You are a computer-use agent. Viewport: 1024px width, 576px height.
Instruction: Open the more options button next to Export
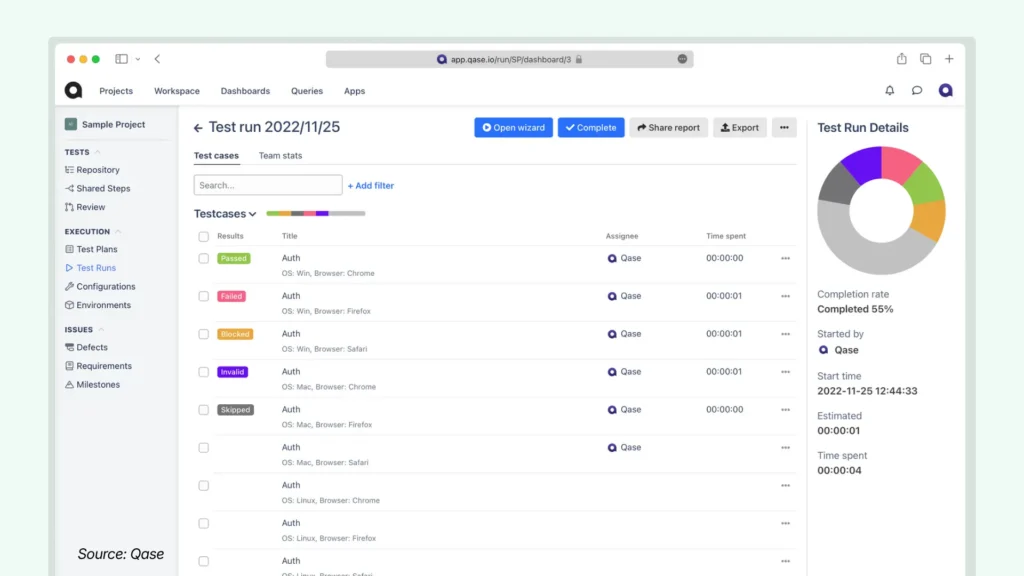[784, 127]
